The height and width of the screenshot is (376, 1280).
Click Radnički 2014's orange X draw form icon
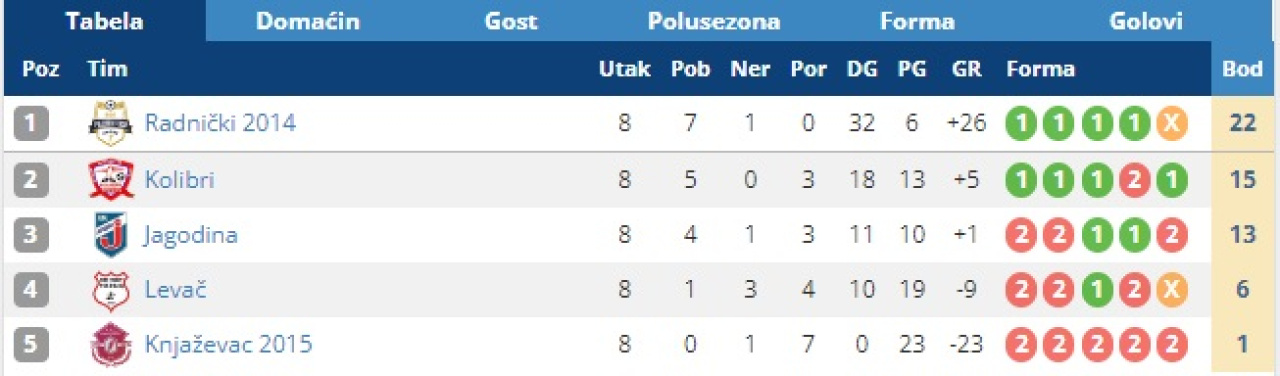coord(1172,125)
